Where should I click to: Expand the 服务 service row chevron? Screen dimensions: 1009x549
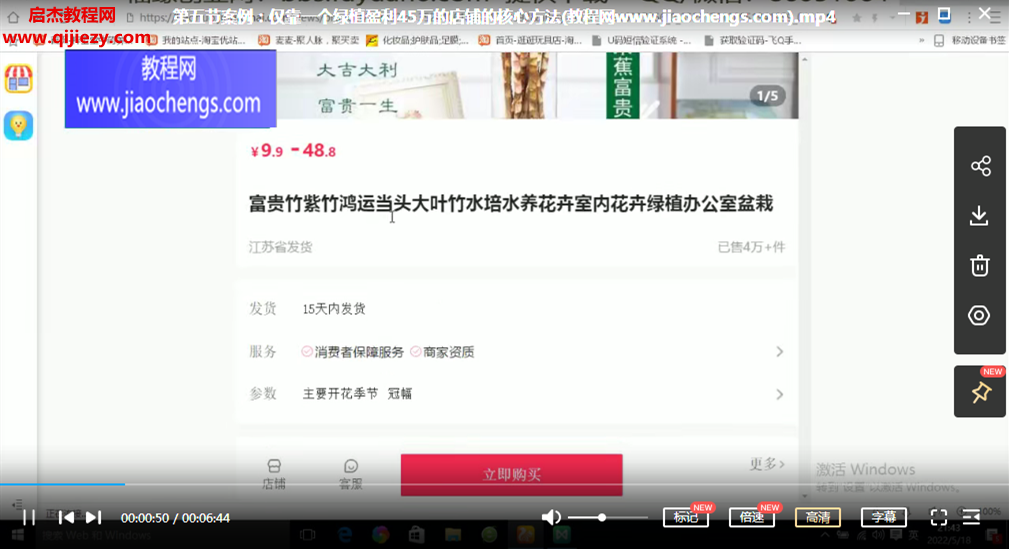(779, 351)
